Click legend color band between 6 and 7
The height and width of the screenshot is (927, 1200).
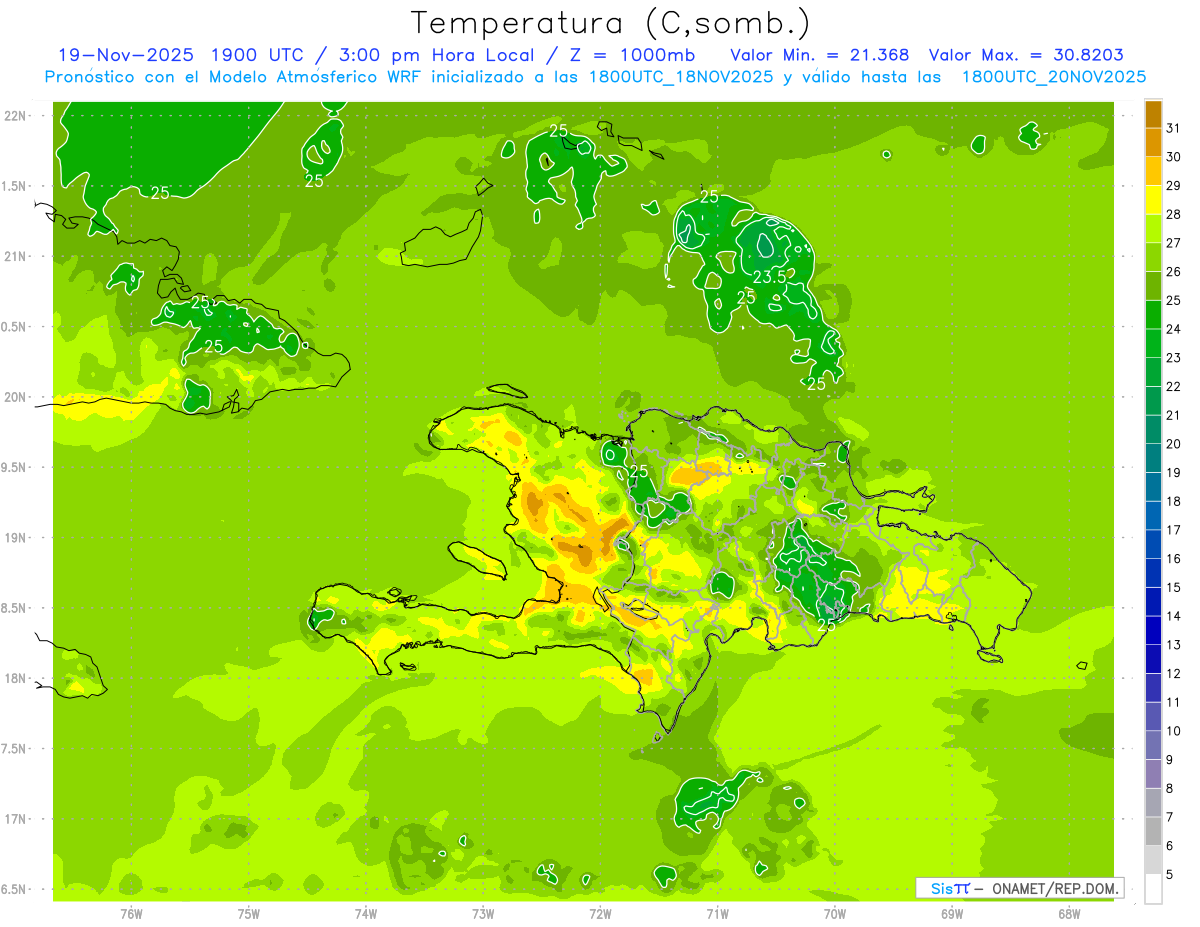pyautogui.click(x=1153, y=832)
